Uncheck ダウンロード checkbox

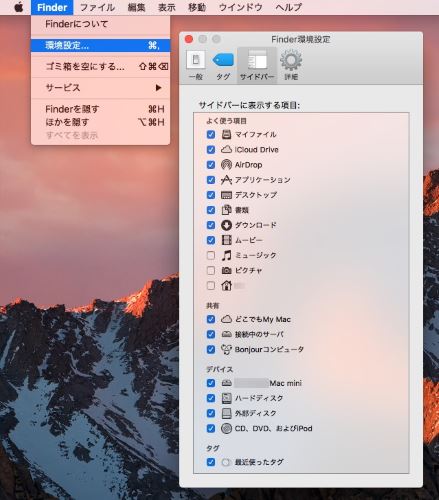(x=211, y=225)
